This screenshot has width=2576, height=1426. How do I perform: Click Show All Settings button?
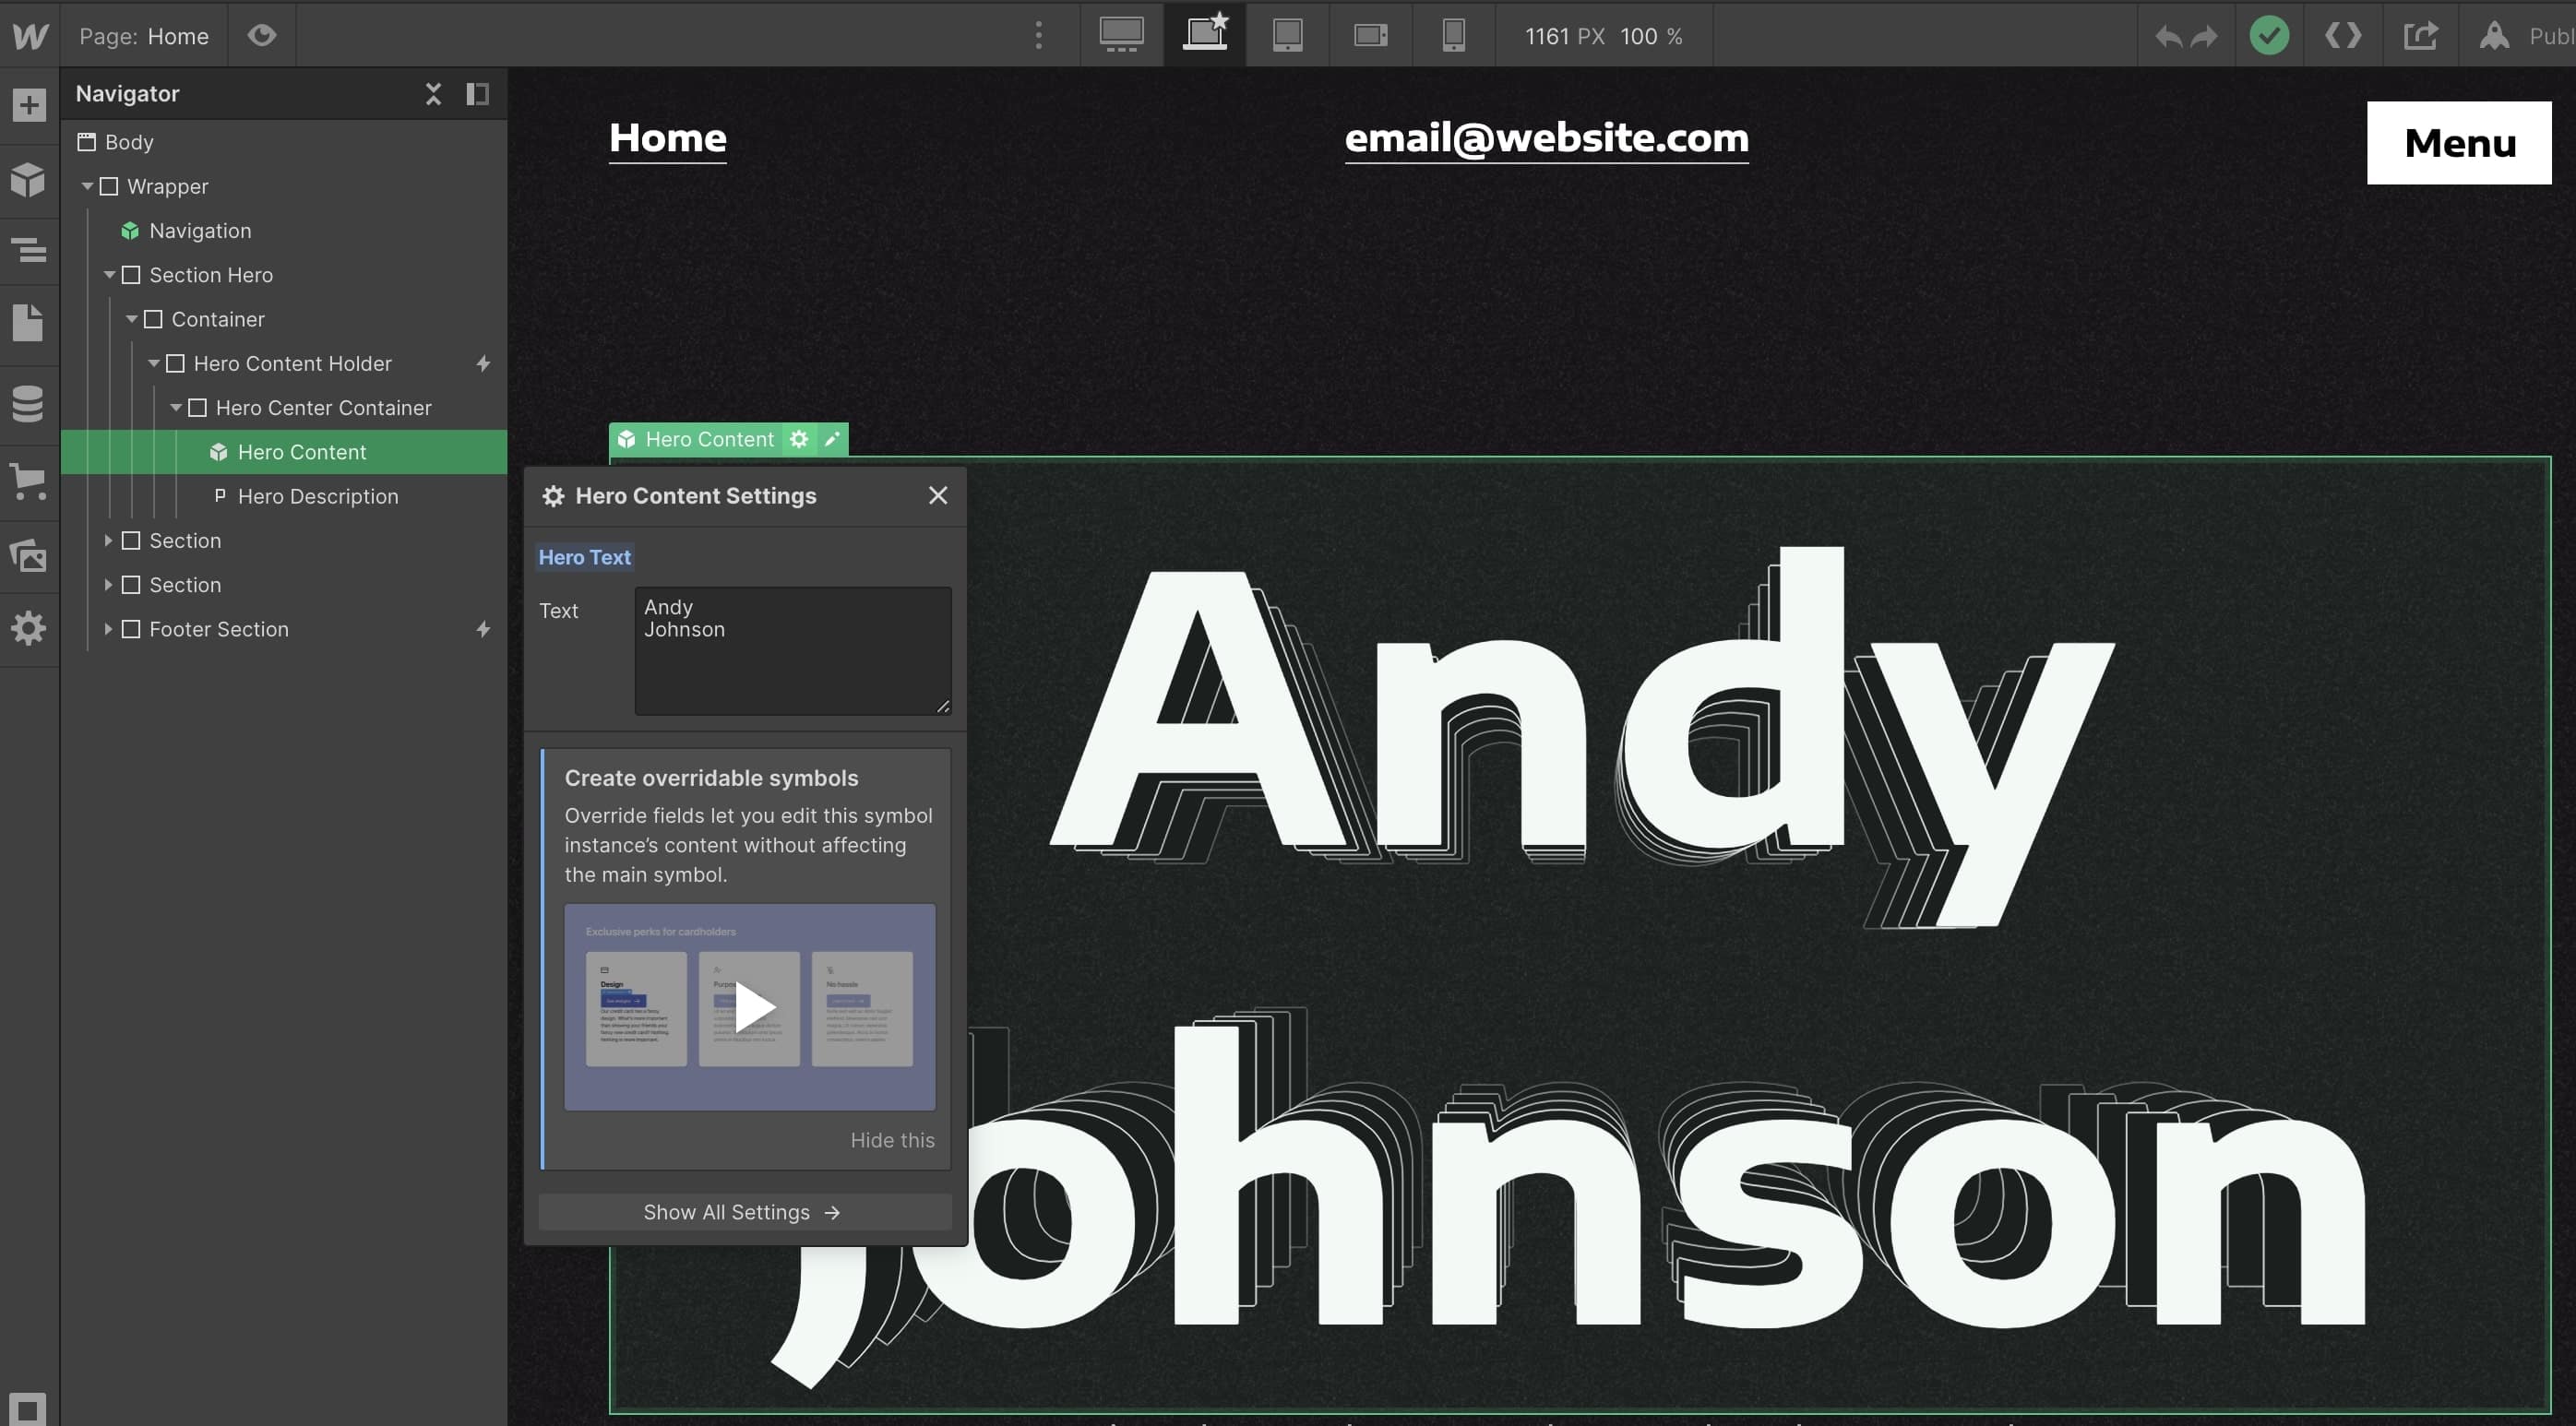743,1212
